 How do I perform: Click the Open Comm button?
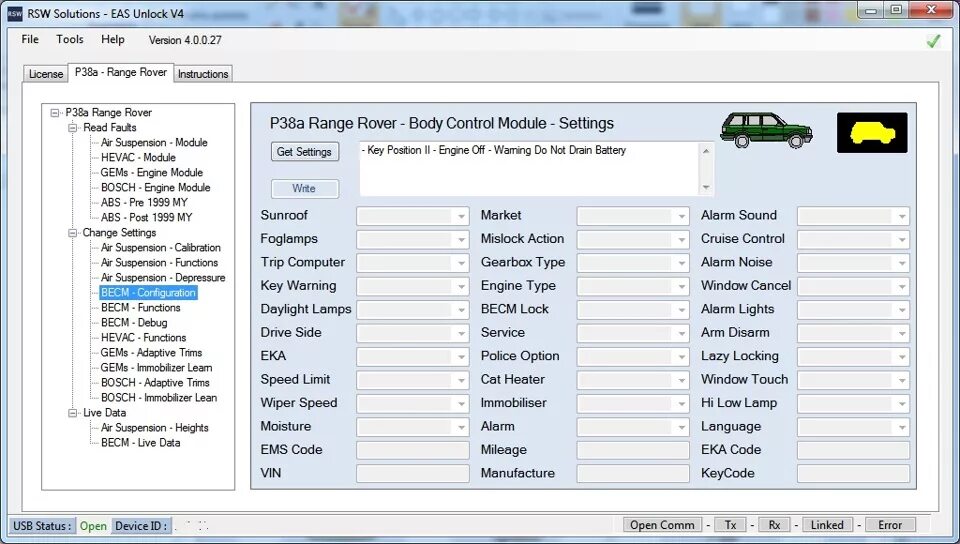pos(662,525)
